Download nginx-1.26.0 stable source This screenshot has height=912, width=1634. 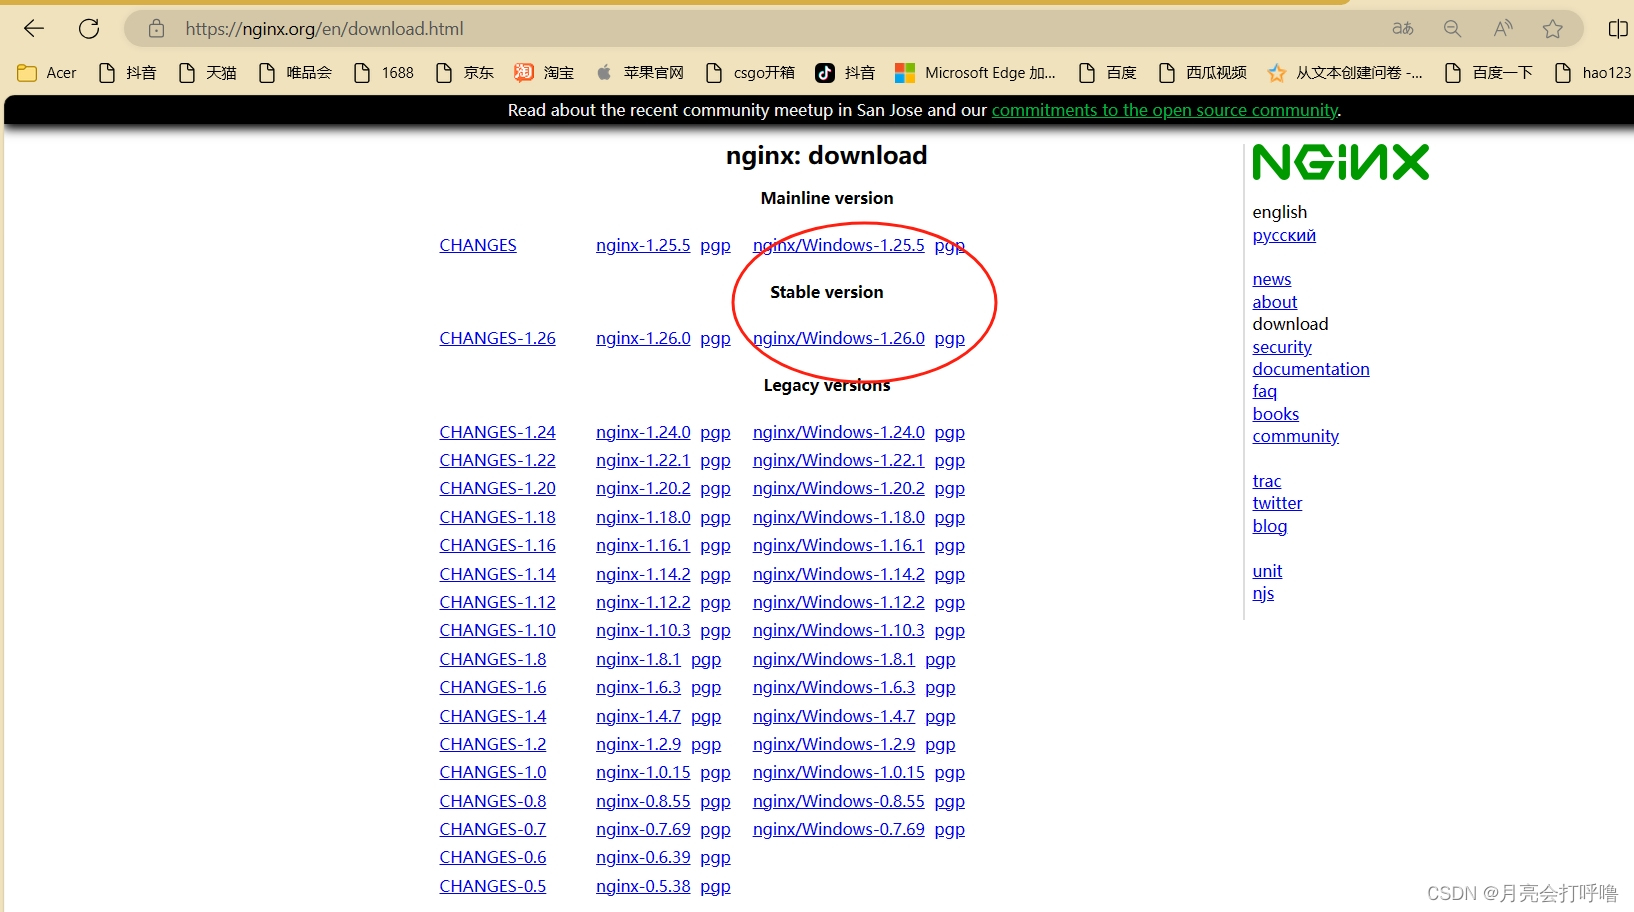coord(643,338)
